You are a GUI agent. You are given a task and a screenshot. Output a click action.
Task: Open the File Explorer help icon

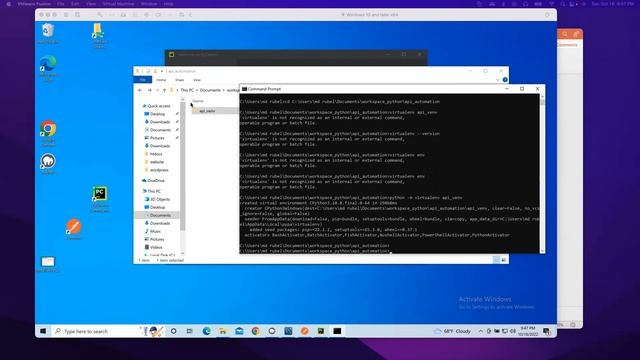pyautogui.click(x=505, y=80)
